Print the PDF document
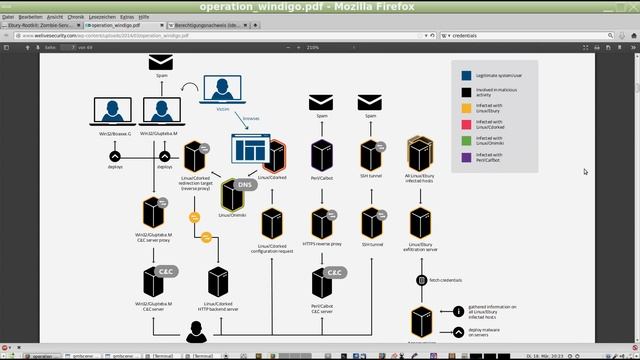 pos(597,47)
